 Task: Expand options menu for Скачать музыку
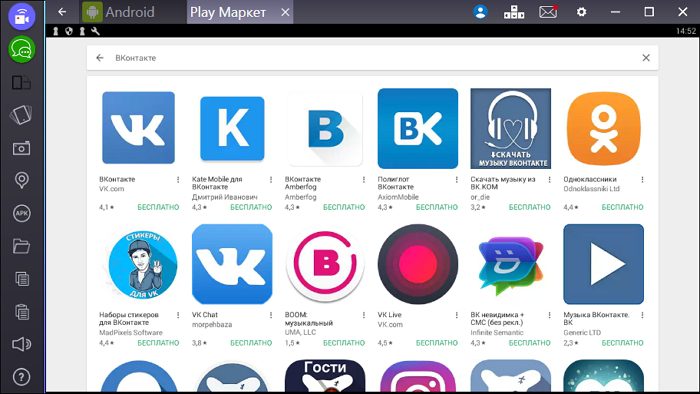coord(550,180)
